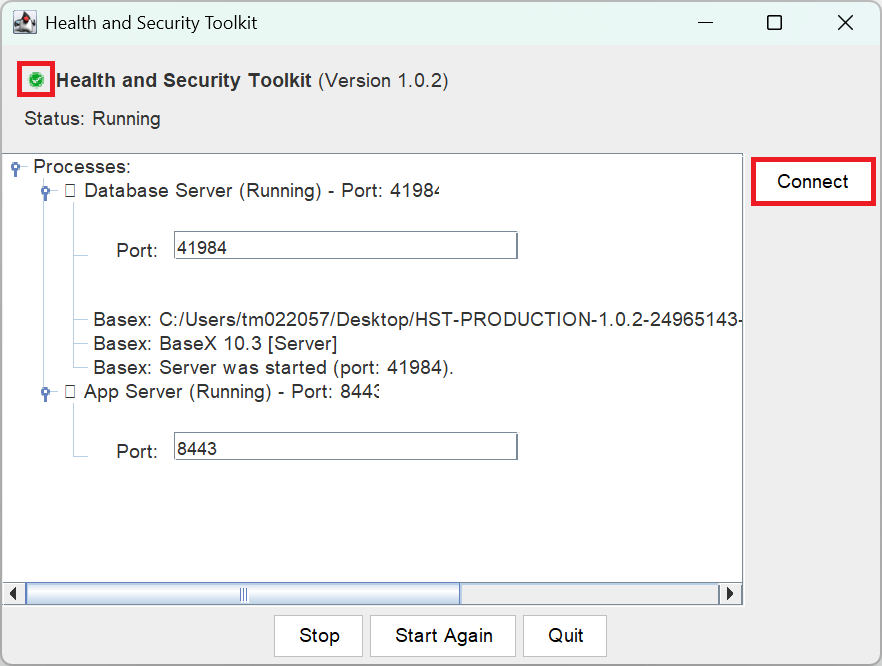
Task: Click the green running status check icon
Action: click(x=36, y=79)
